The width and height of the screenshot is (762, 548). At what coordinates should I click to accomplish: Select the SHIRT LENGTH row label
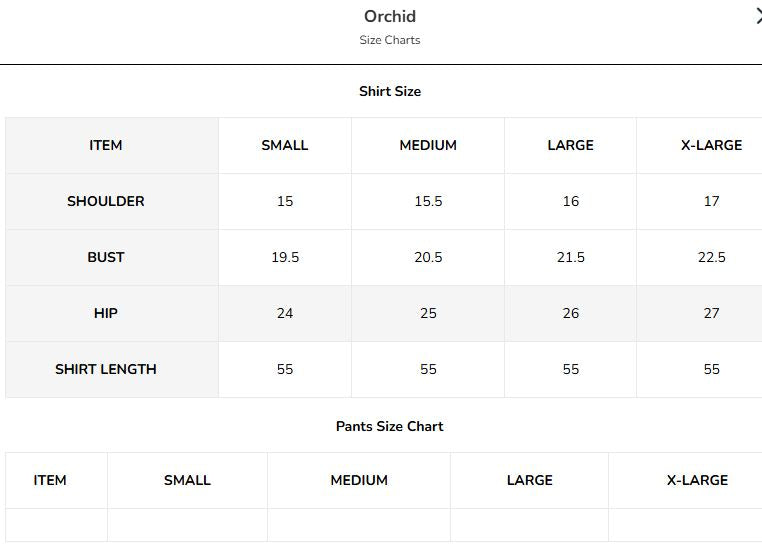click(105, 369)
